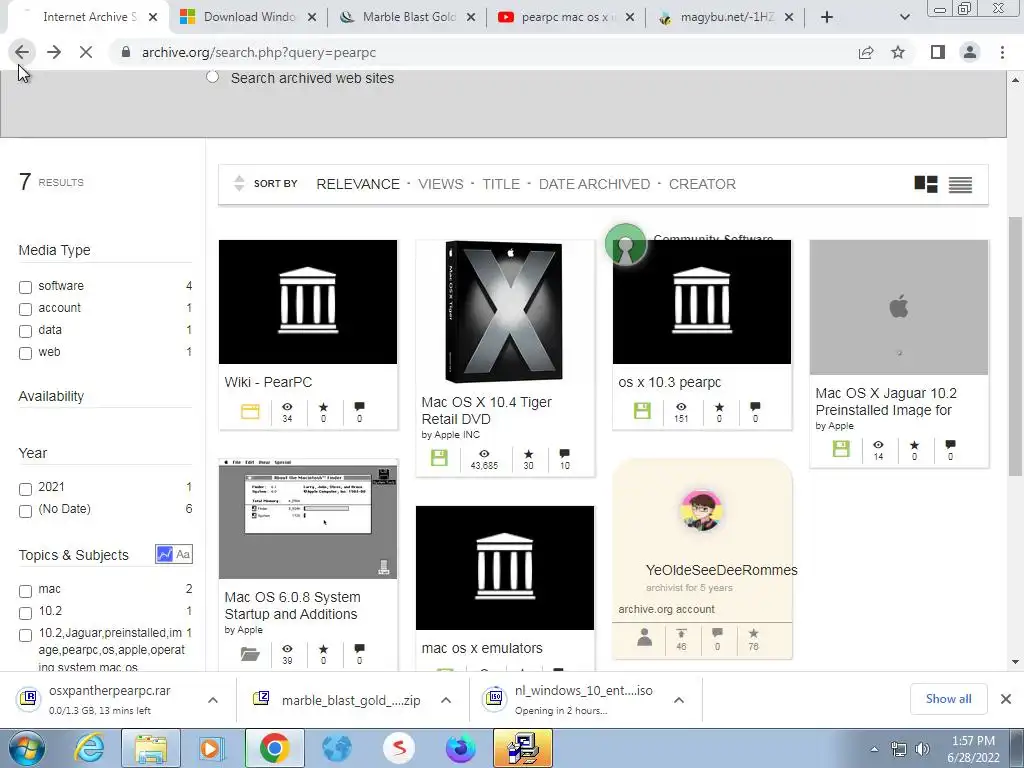Click the software floppy icon on os x 10.3 pearpc

pyautogui.click(x=642, y=411)
